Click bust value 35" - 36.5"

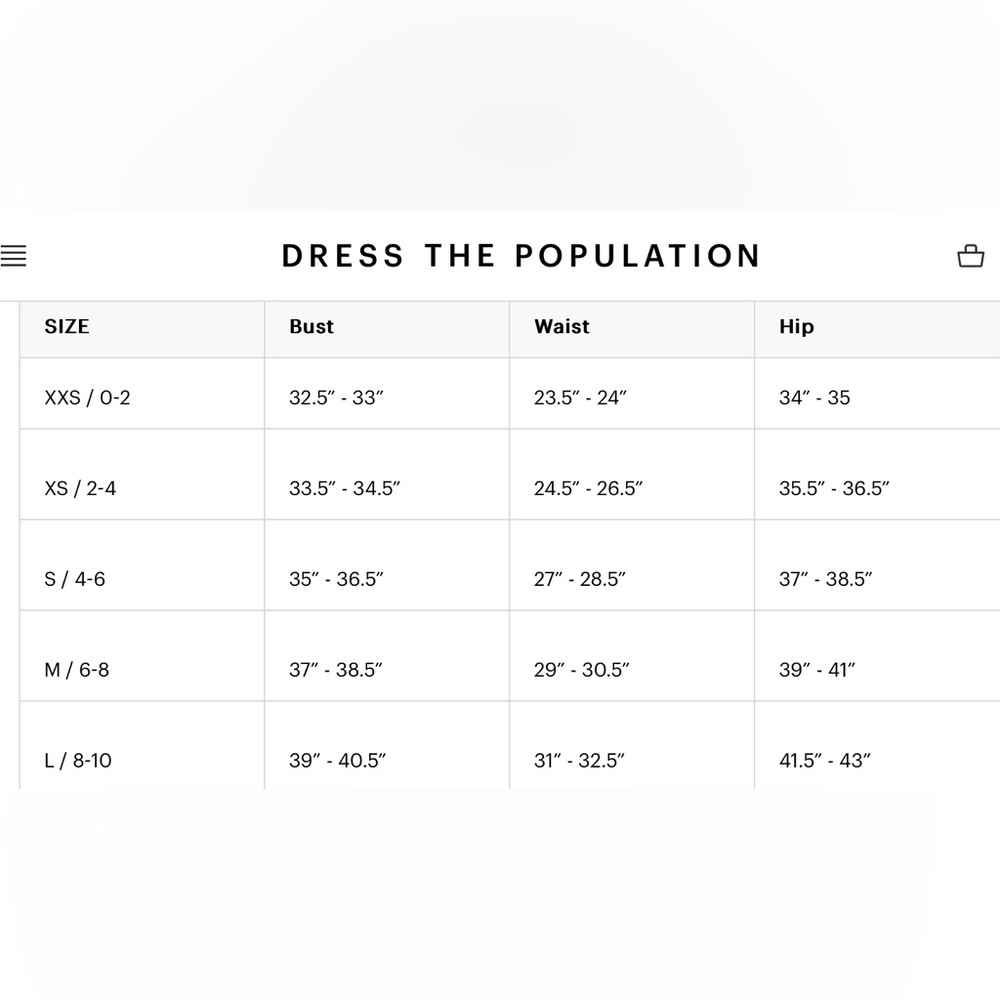click(x=336, y=579)
